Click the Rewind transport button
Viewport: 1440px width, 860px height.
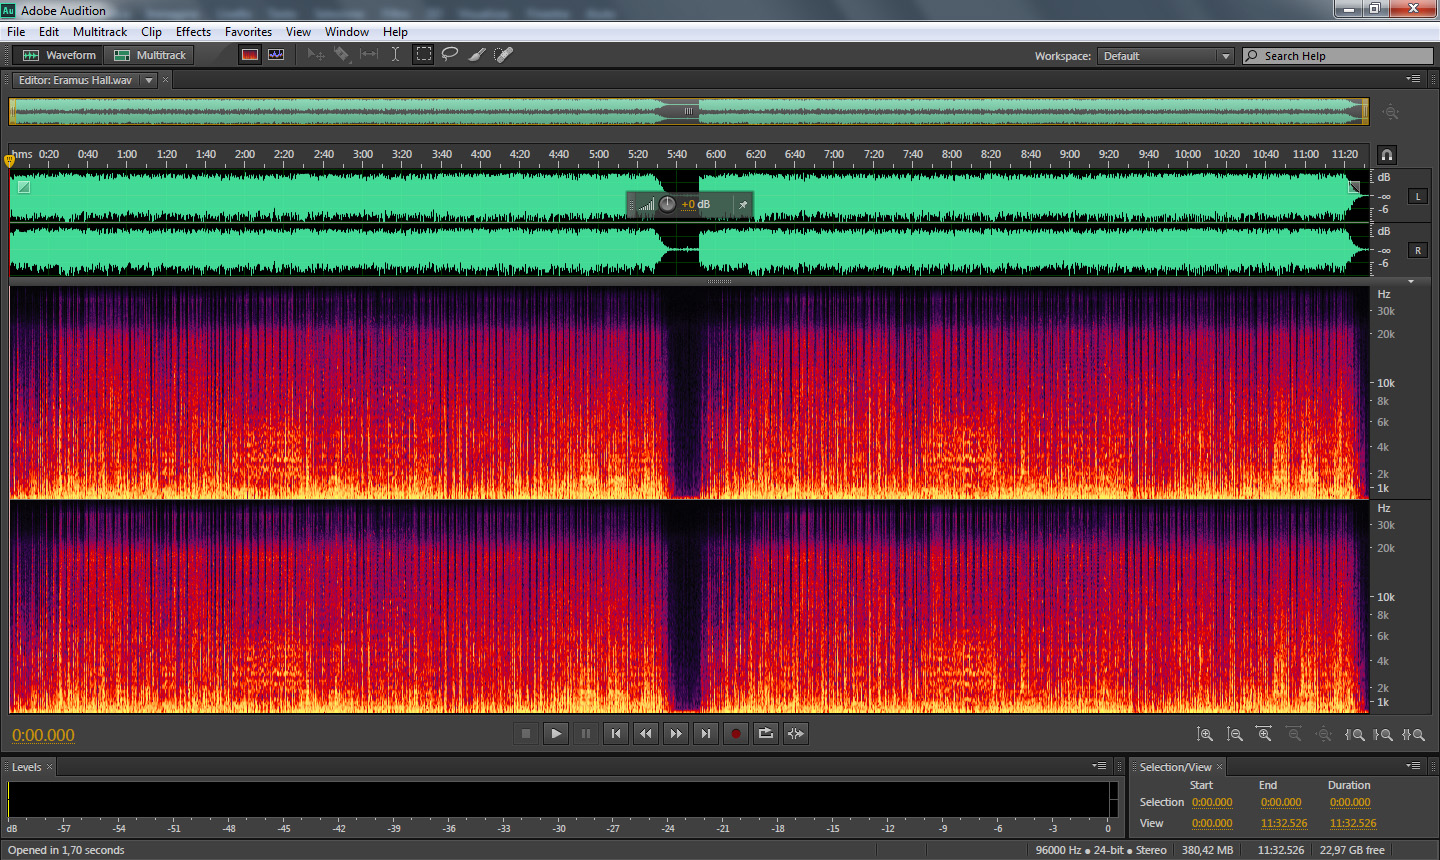point(646,734)
